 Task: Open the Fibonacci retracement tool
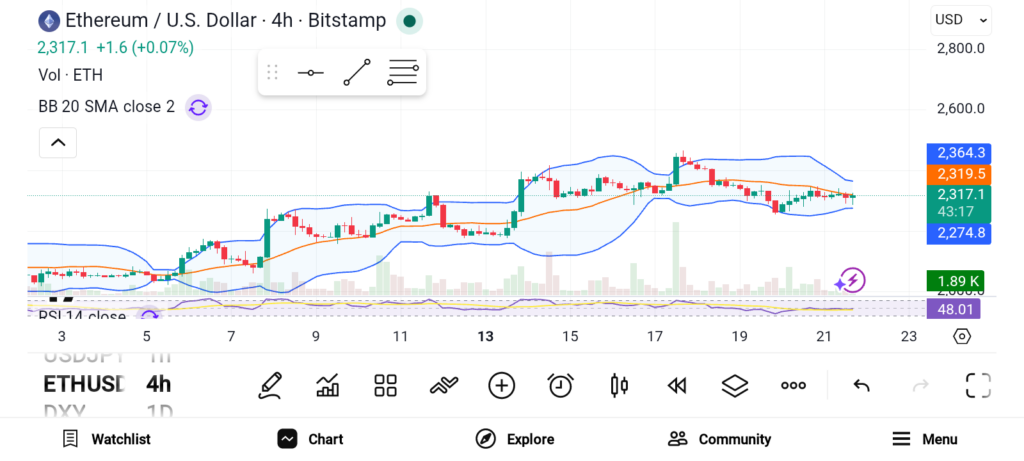tap(402, 73)
